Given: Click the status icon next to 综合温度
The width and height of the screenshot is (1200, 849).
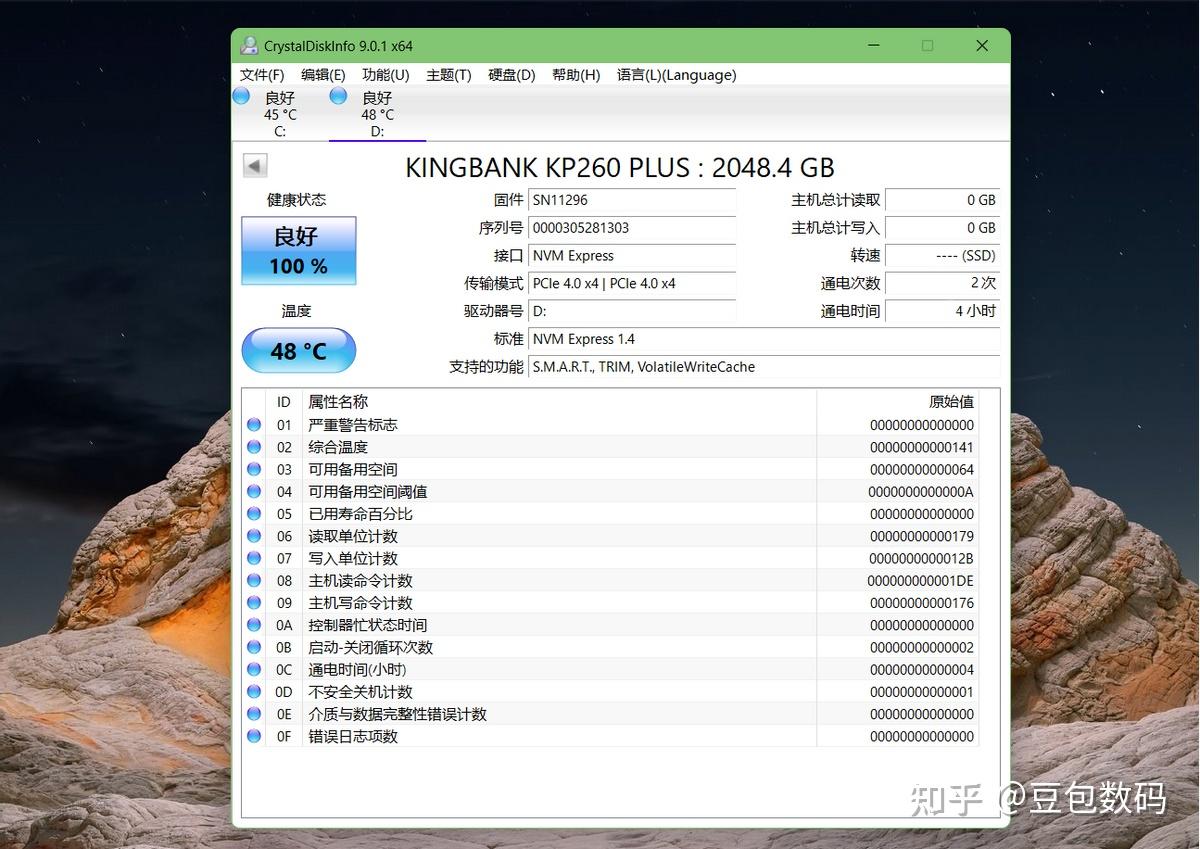Looking at the screenshot, I should click(x=254, y=446).
